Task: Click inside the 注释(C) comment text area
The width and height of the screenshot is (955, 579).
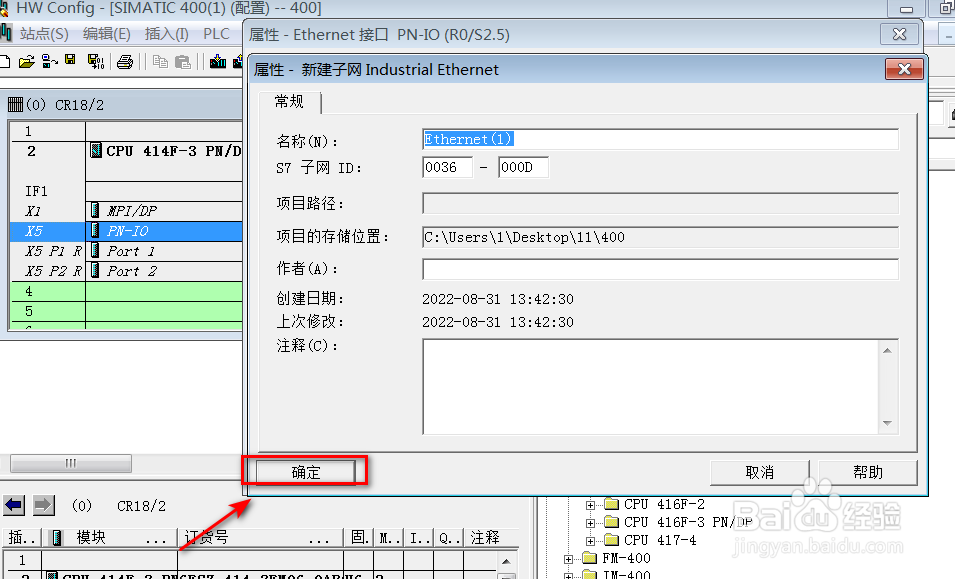Action: pos(650,387)
